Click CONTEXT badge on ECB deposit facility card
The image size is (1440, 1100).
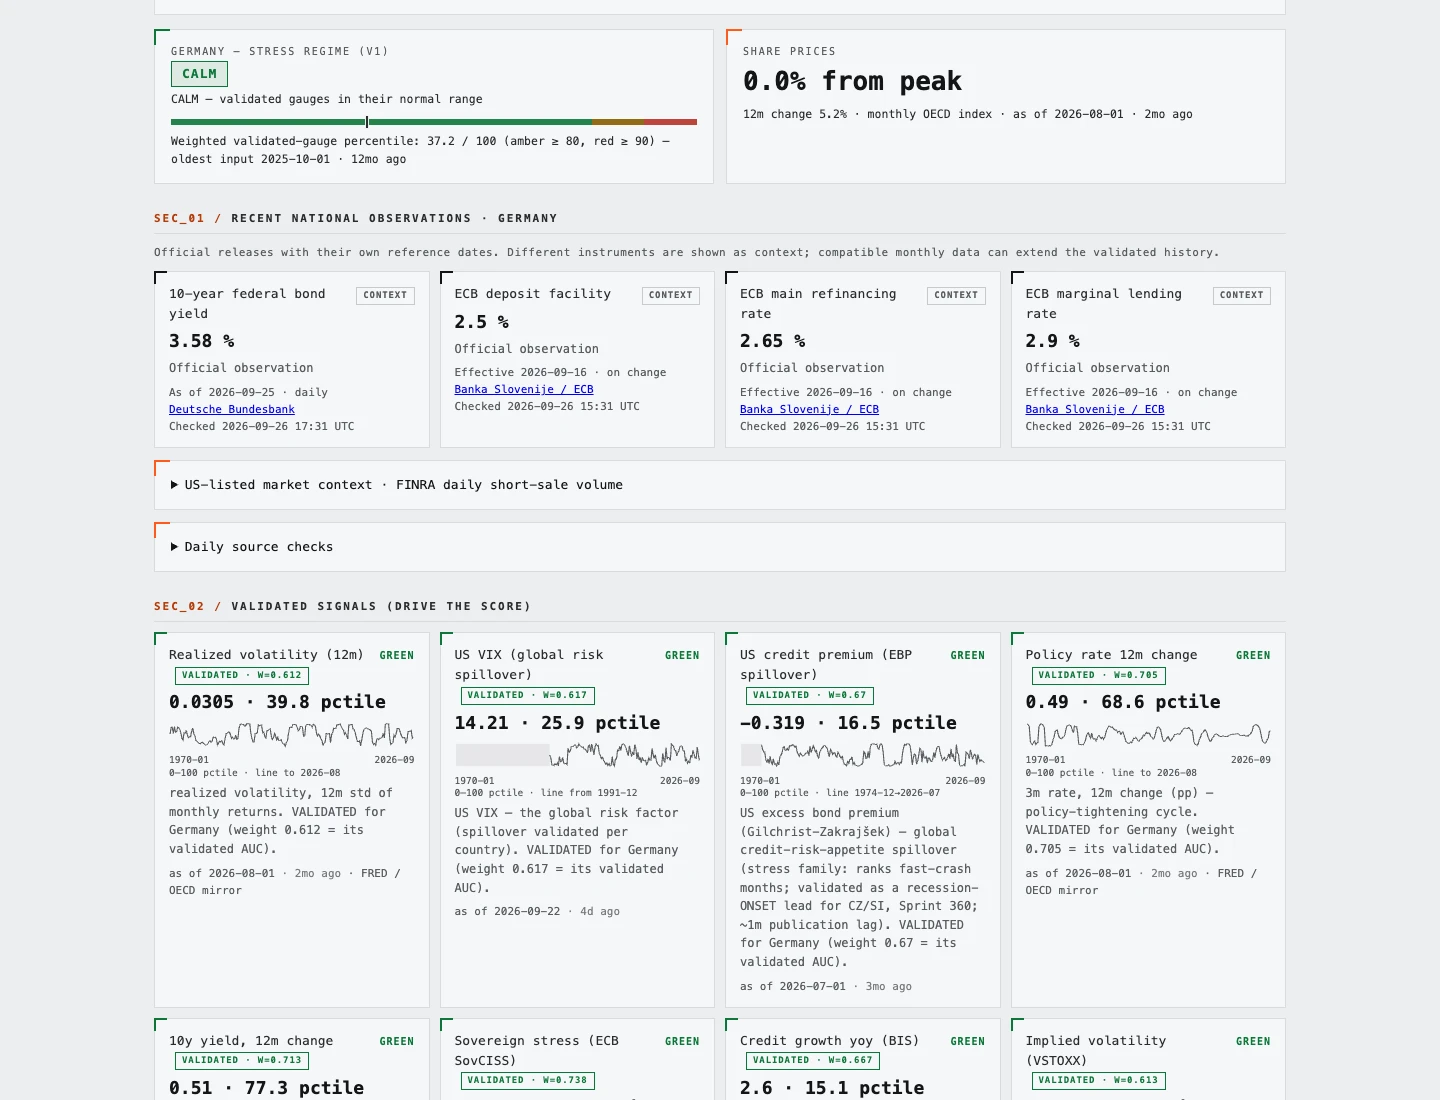(670, 295)
